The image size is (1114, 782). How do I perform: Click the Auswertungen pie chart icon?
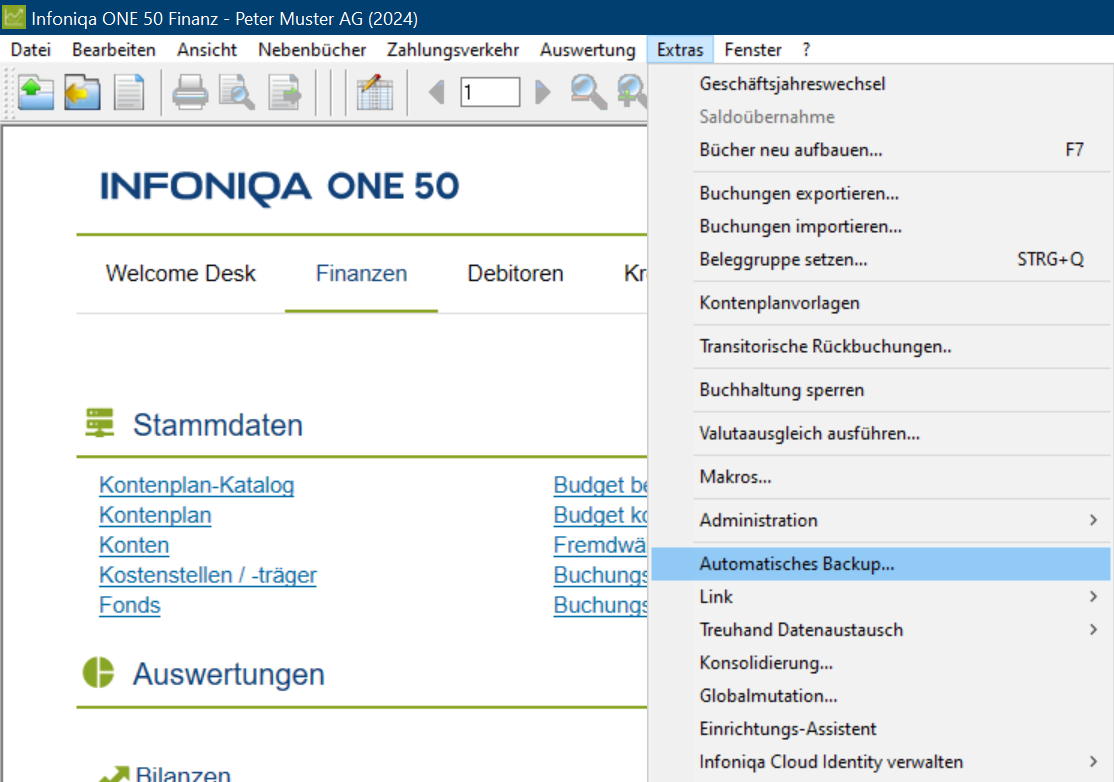pyautogui.click(x=98, y=672)
